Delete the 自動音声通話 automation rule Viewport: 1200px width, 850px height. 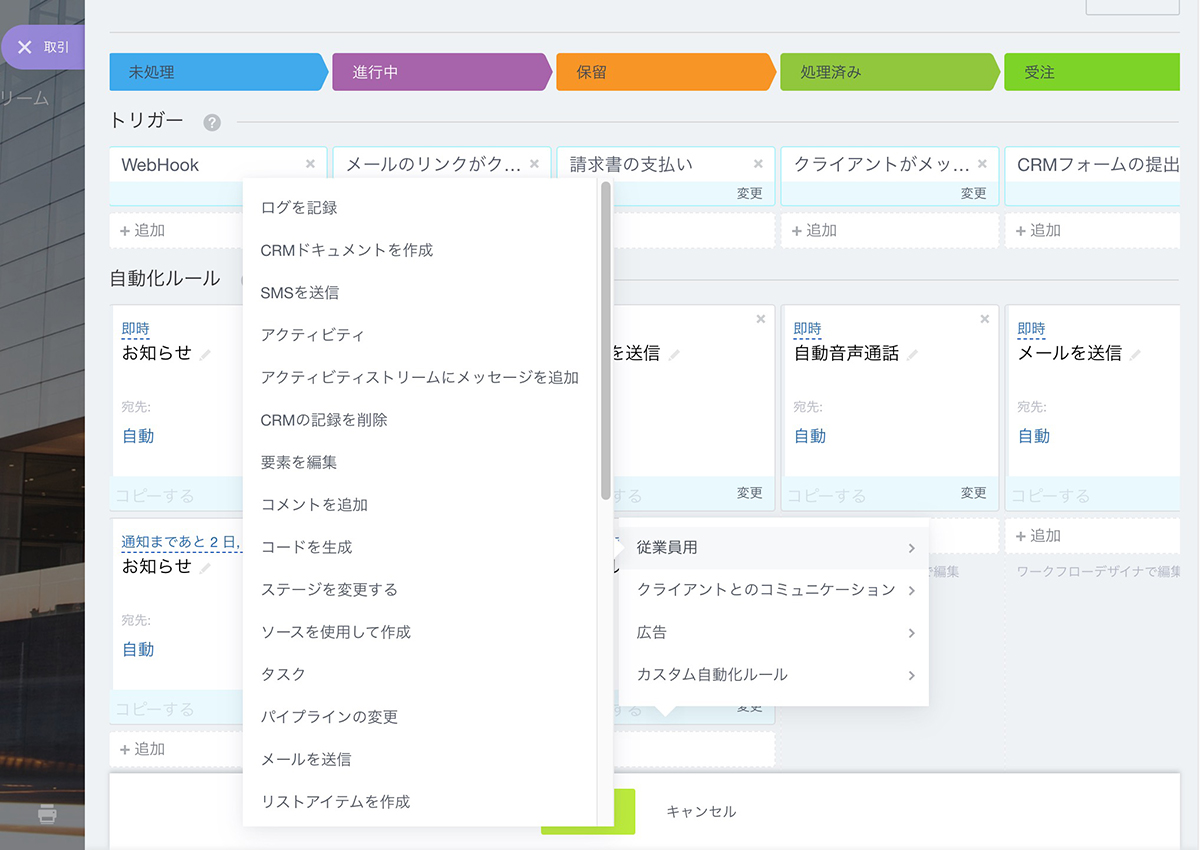(985, 319)
